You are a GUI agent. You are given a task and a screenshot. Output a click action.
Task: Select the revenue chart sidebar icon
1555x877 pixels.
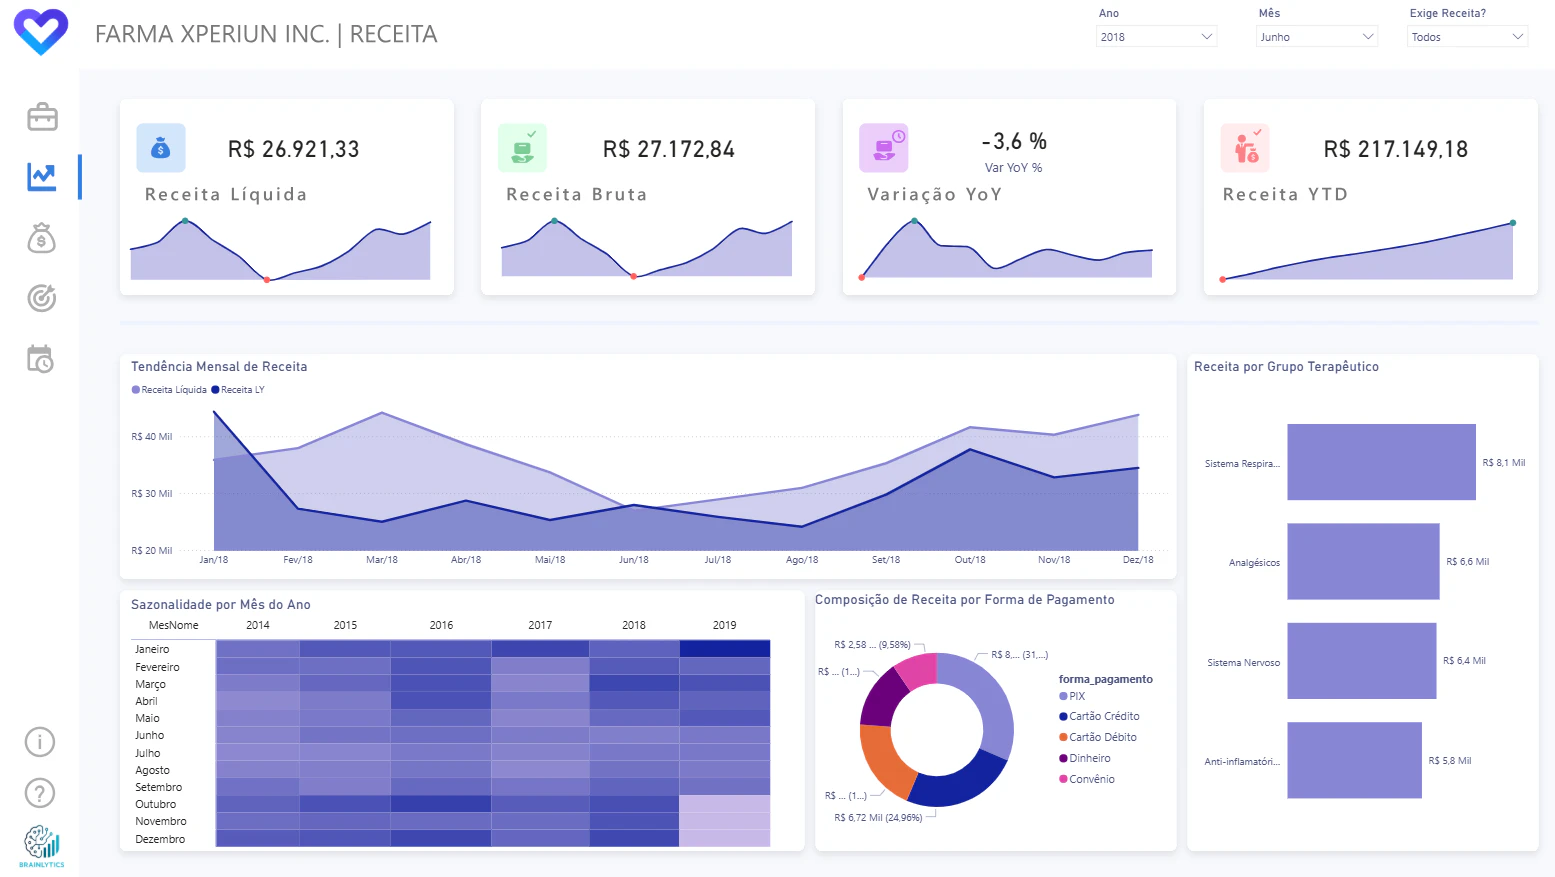click(x=42, y=177)
